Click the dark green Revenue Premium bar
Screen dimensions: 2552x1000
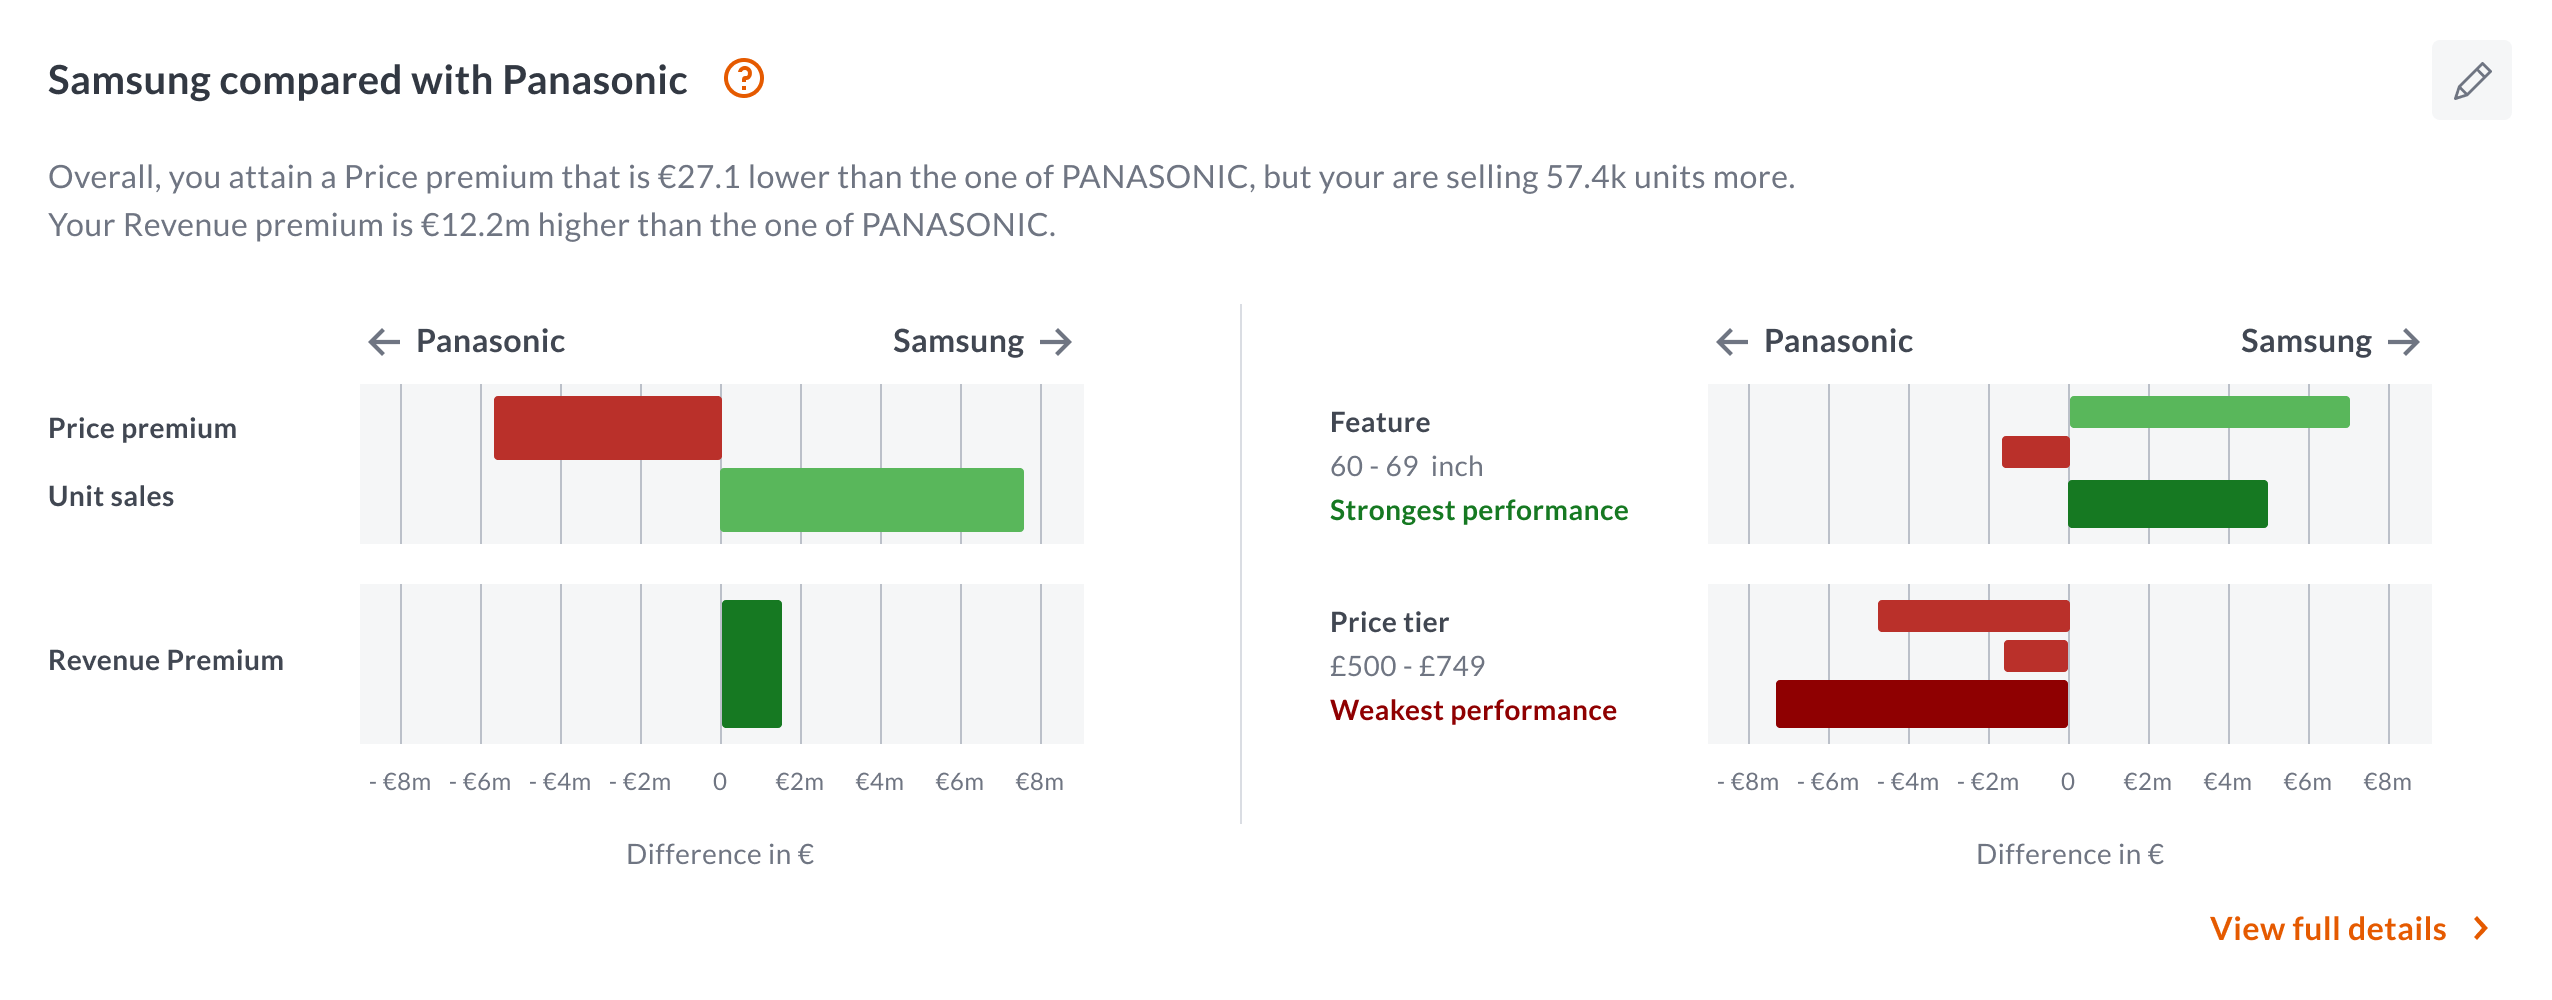[x=752, y=664]
